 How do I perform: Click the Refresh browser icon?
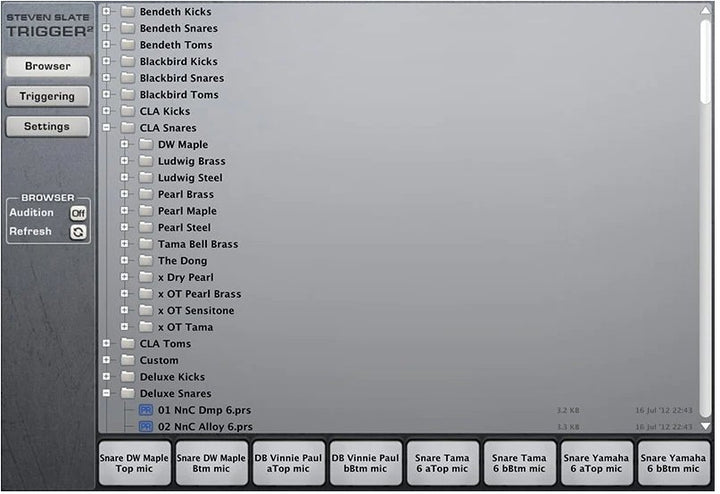click(77, 231)
